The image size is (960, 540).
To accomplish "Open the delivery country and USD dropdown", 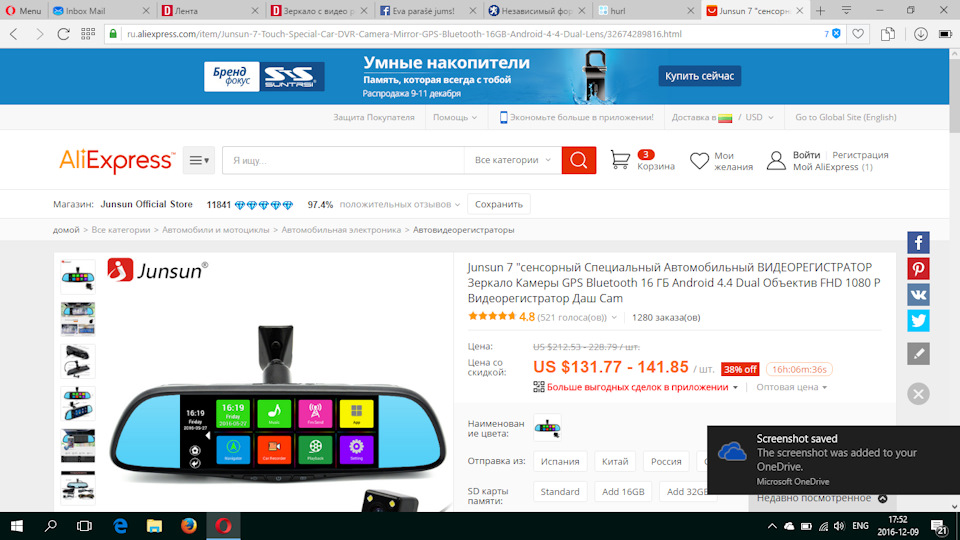I will click(x=722, y=117).
